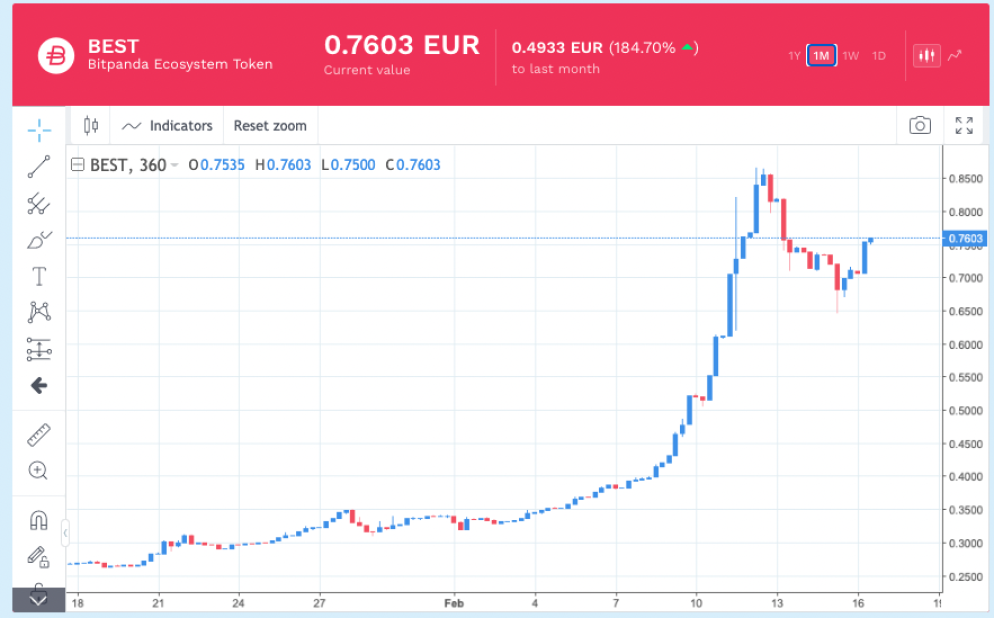Select the trend line drawing tool
Screen dimensions: 994x618
(x=39, y=167)
